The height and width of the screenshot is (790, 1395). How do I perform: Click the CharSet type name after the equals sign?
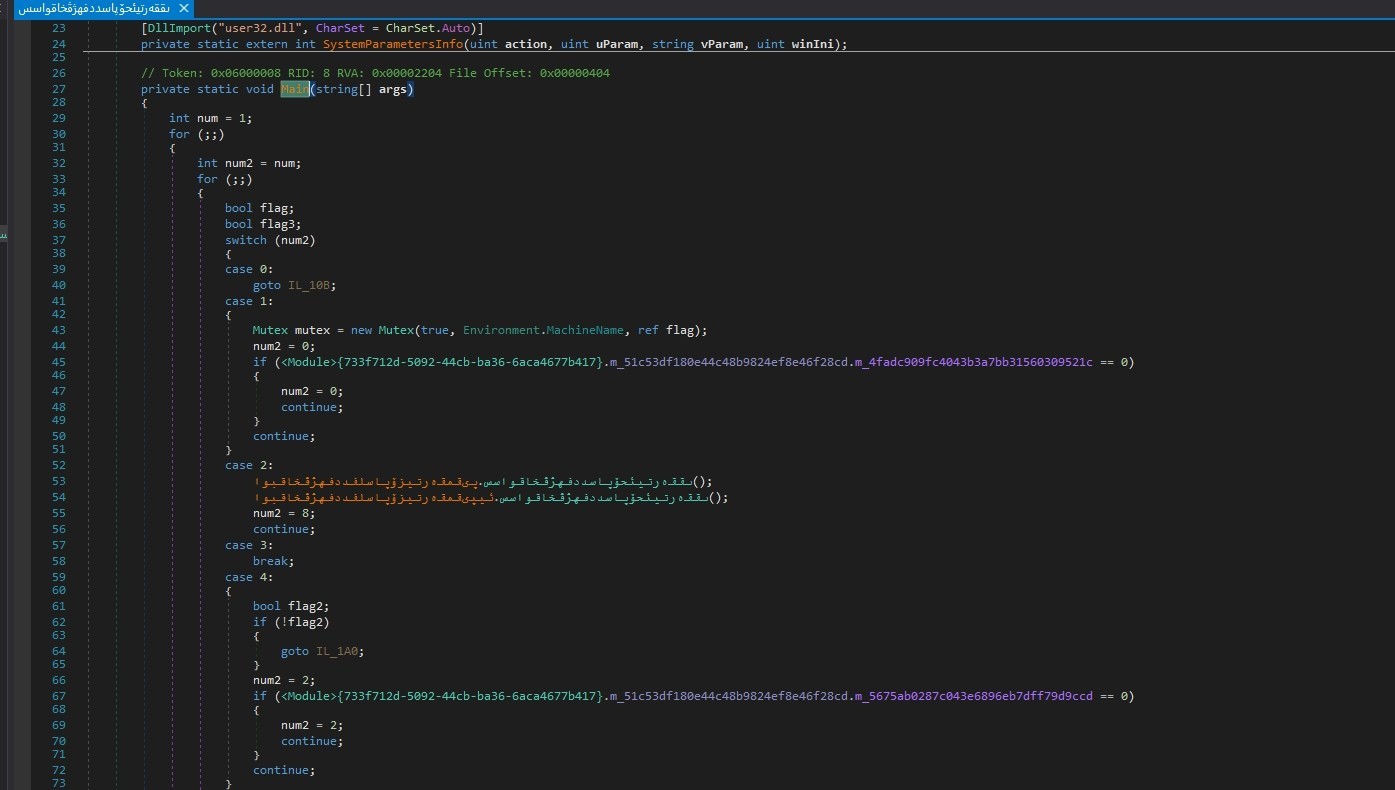tap(410, 28)
